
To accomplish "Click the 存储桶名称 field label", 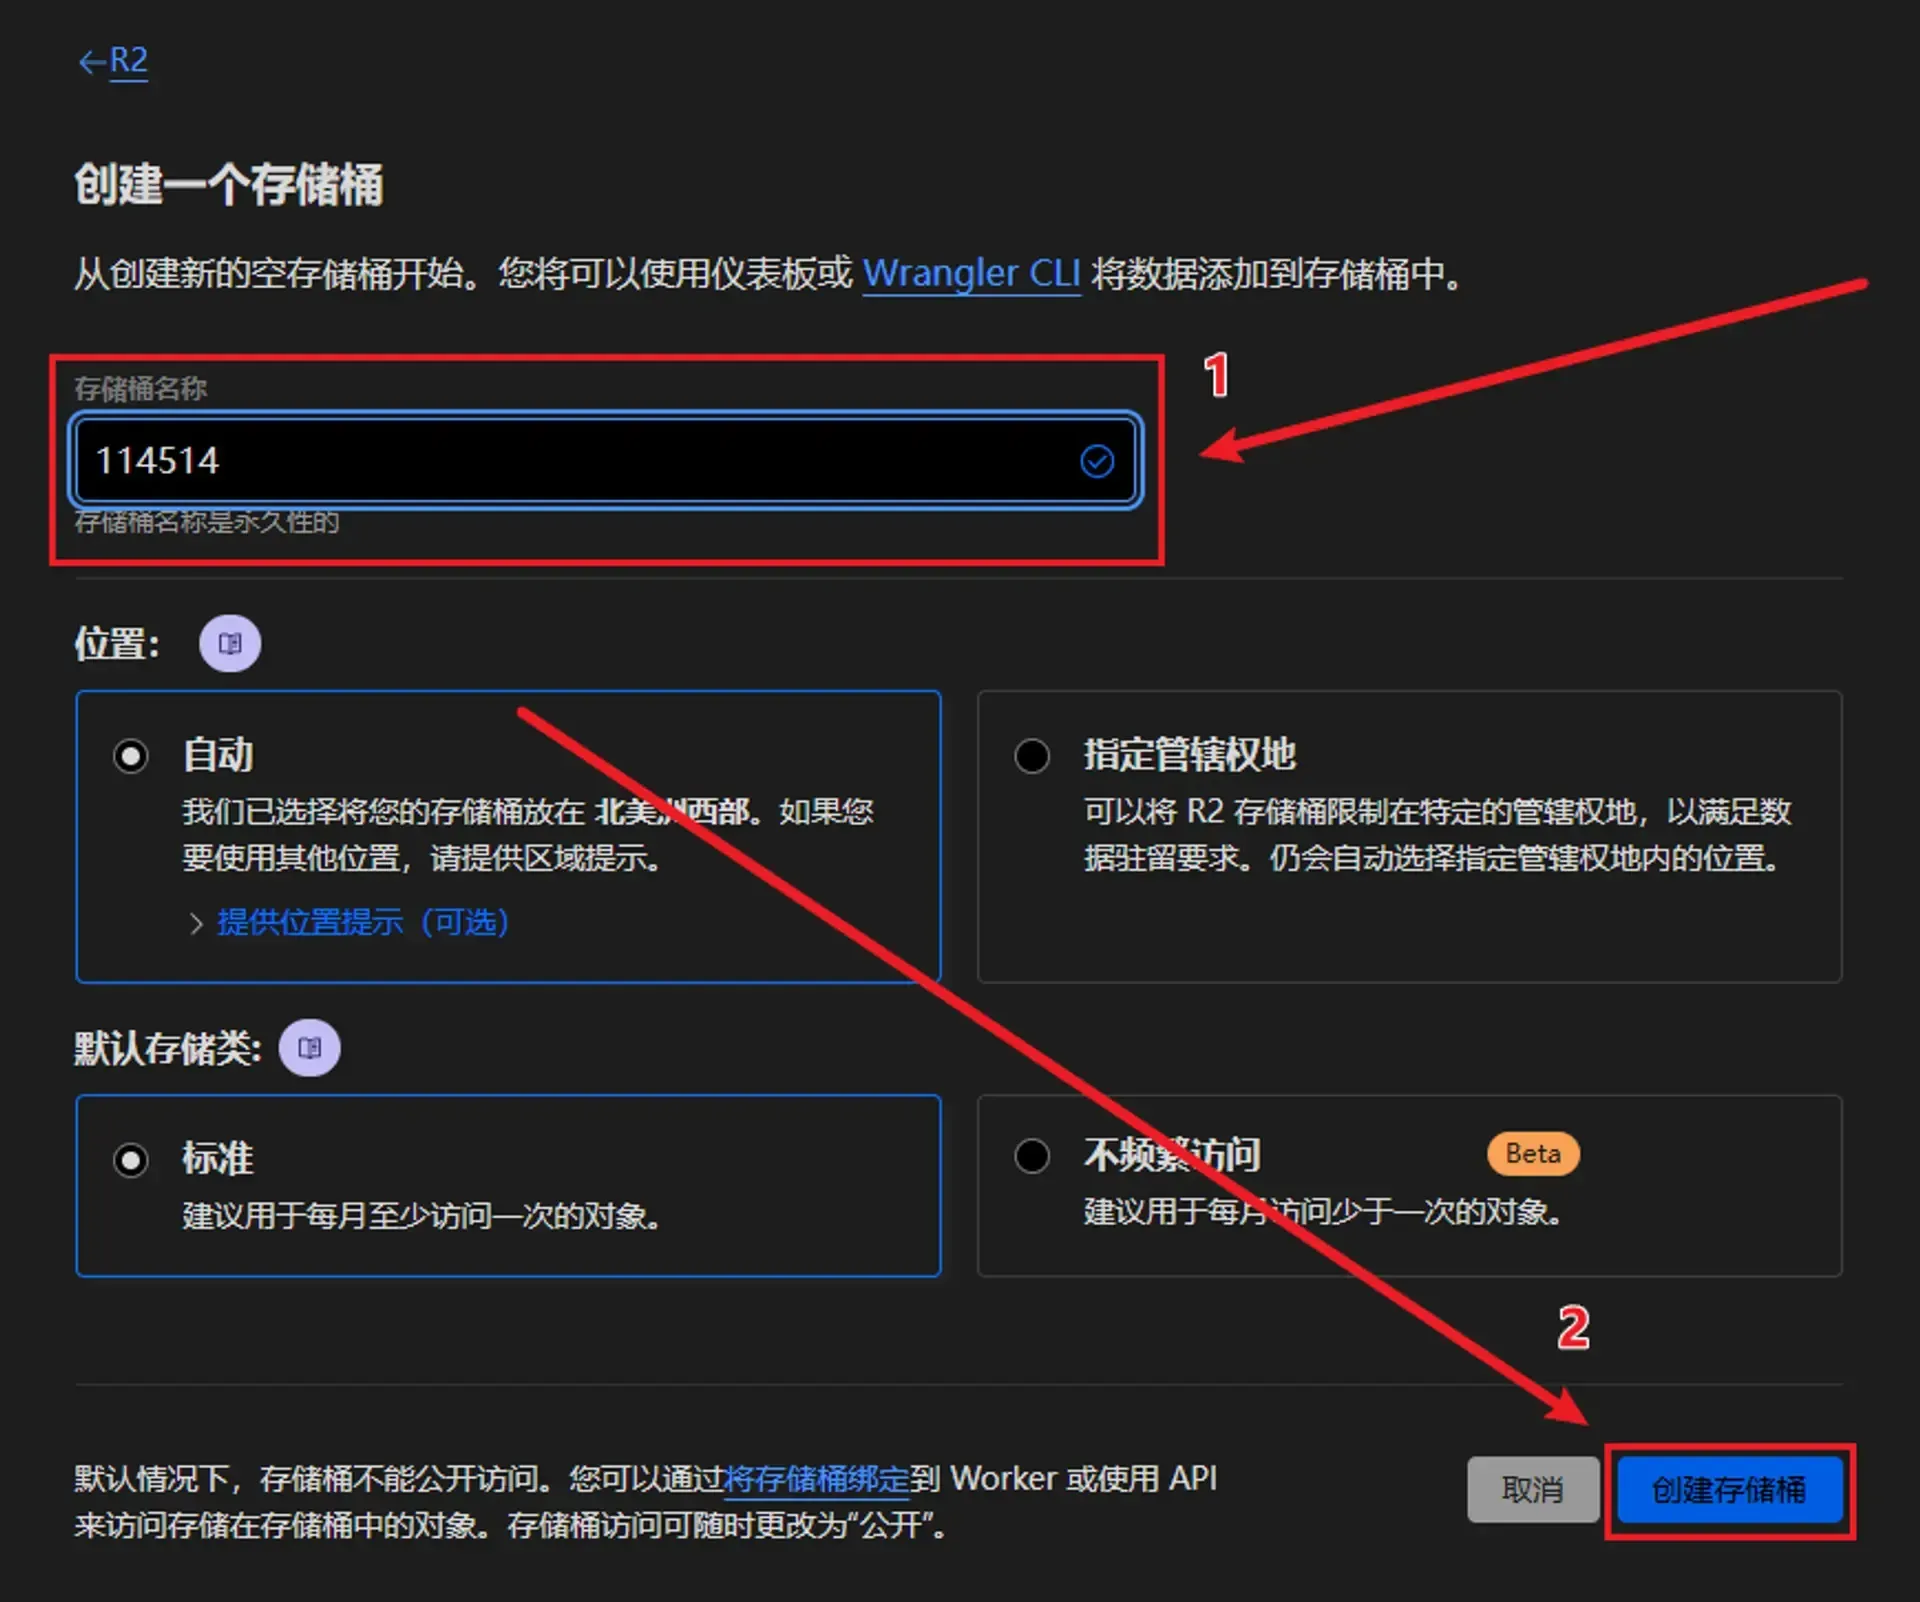I will coord(141,389).
